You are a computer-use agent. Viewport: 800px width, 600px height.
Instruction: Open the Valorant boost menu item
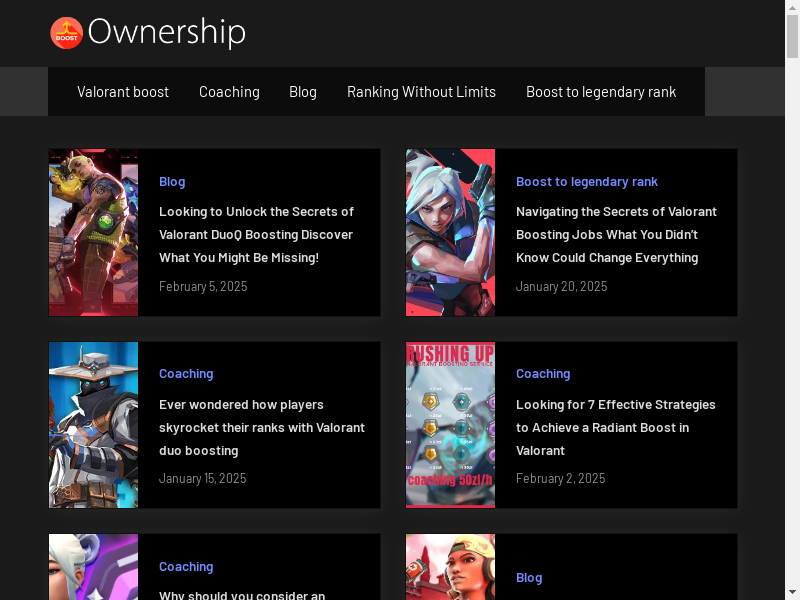pos(123,92)
